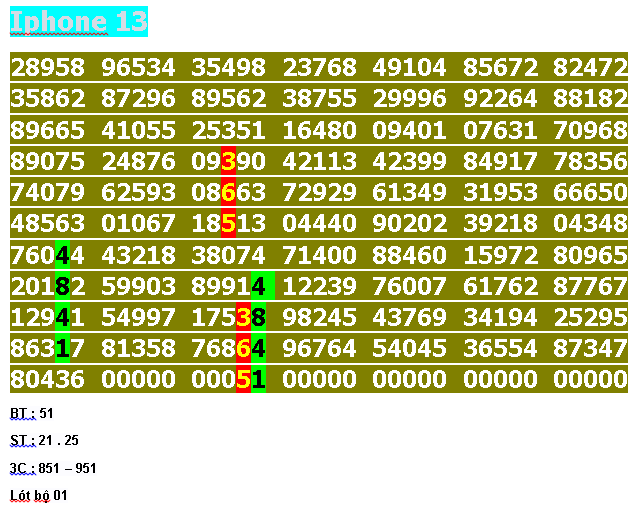Select number 87296

138,98
